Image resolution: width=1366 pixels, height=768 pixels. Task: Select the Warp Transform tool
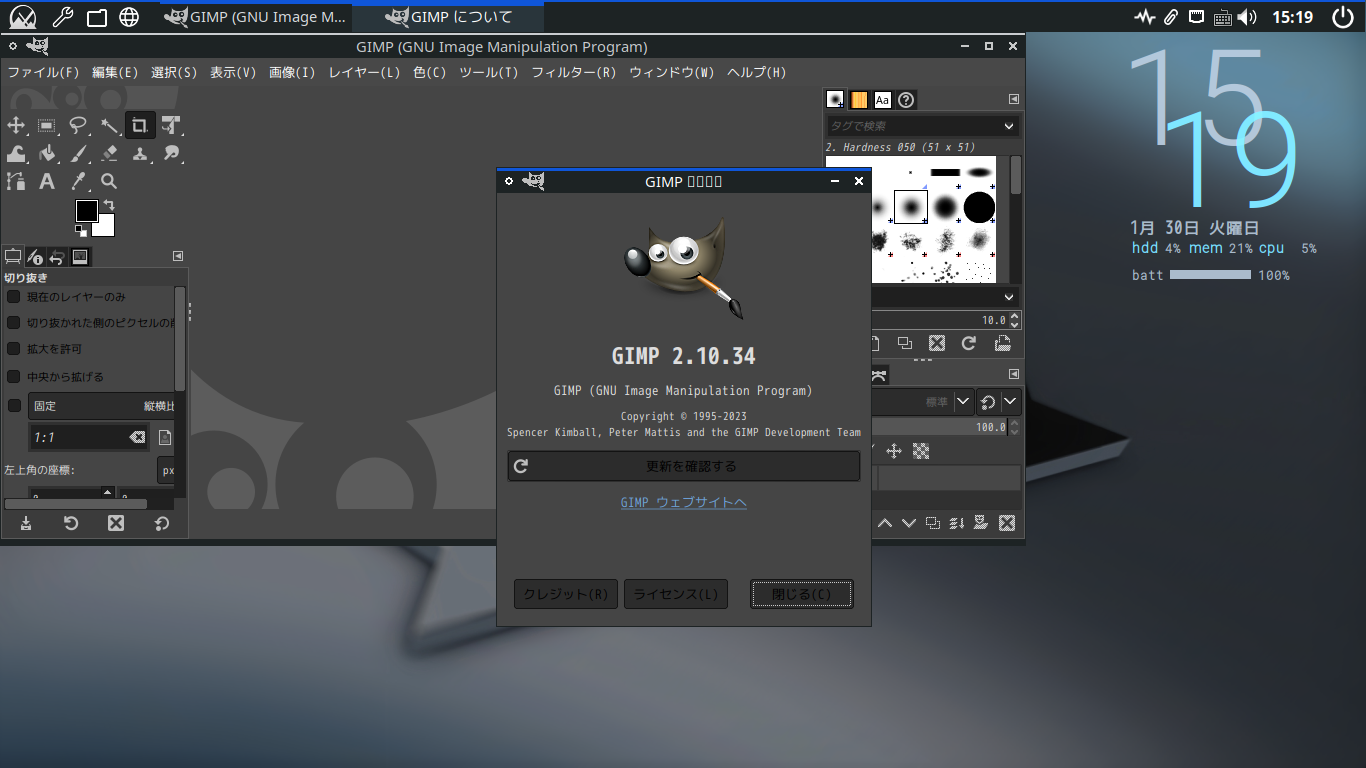16,153
